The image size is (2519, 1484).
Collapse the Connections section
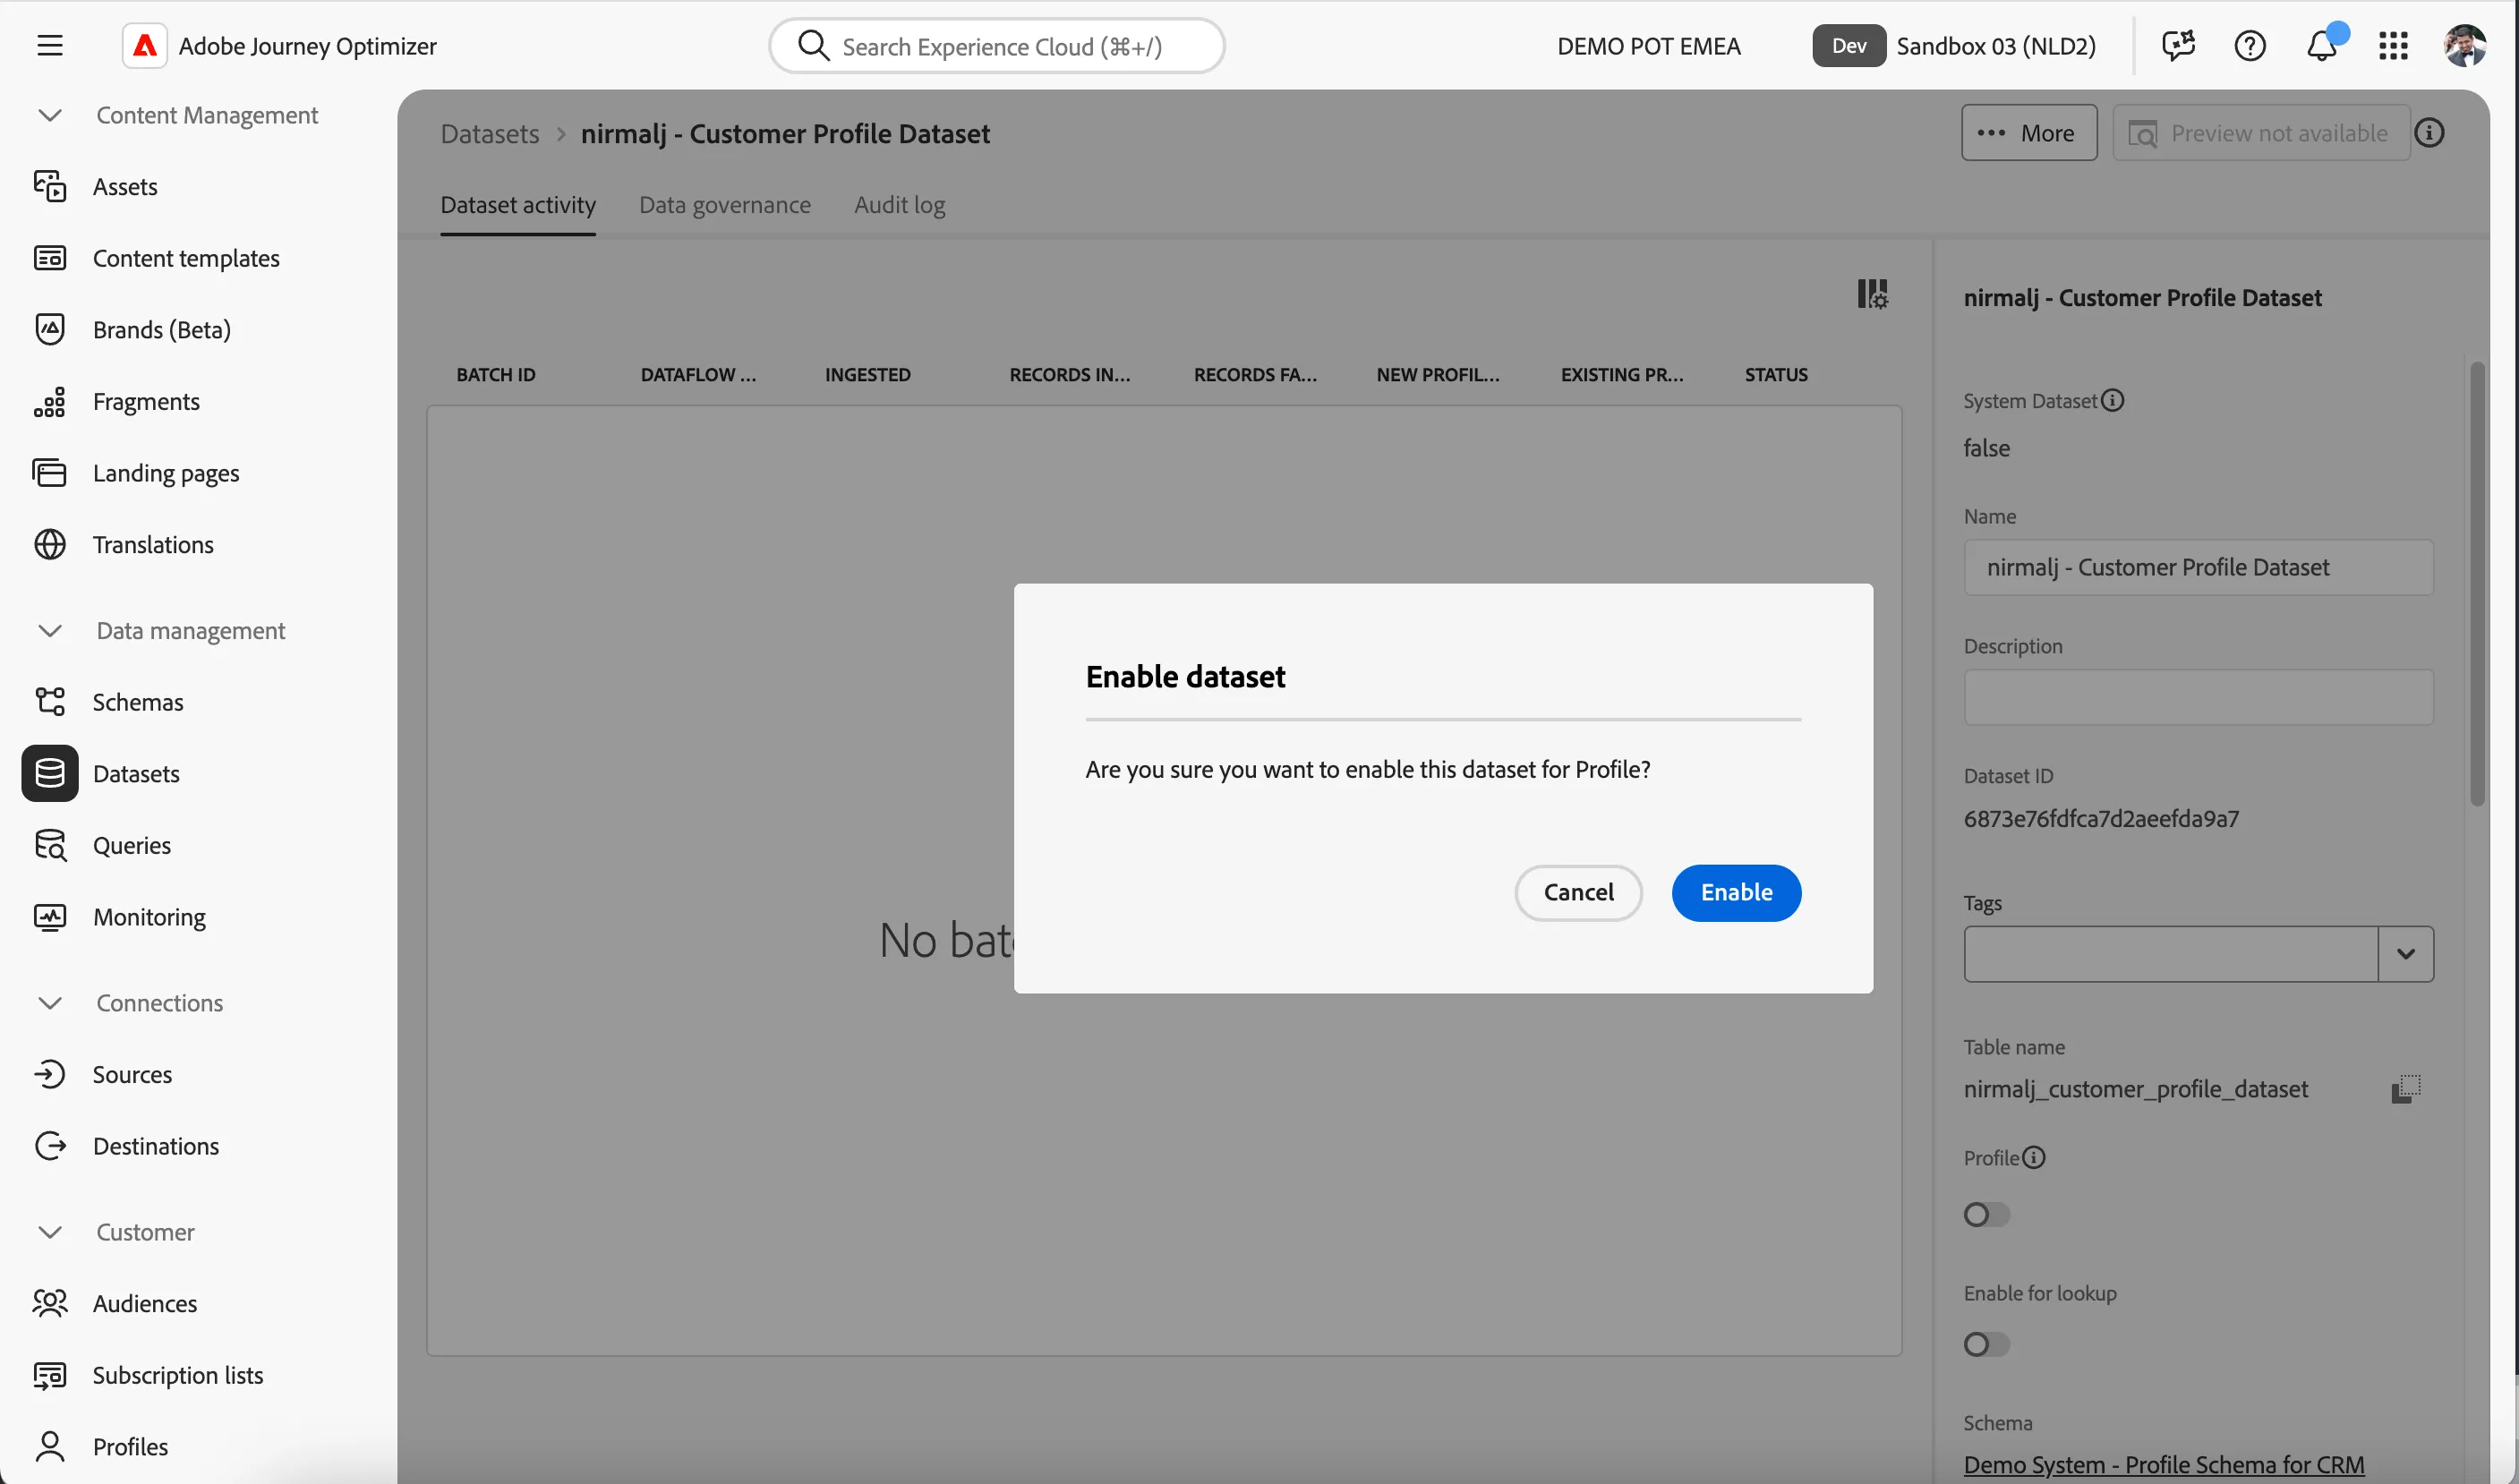tap(50, 1003)
